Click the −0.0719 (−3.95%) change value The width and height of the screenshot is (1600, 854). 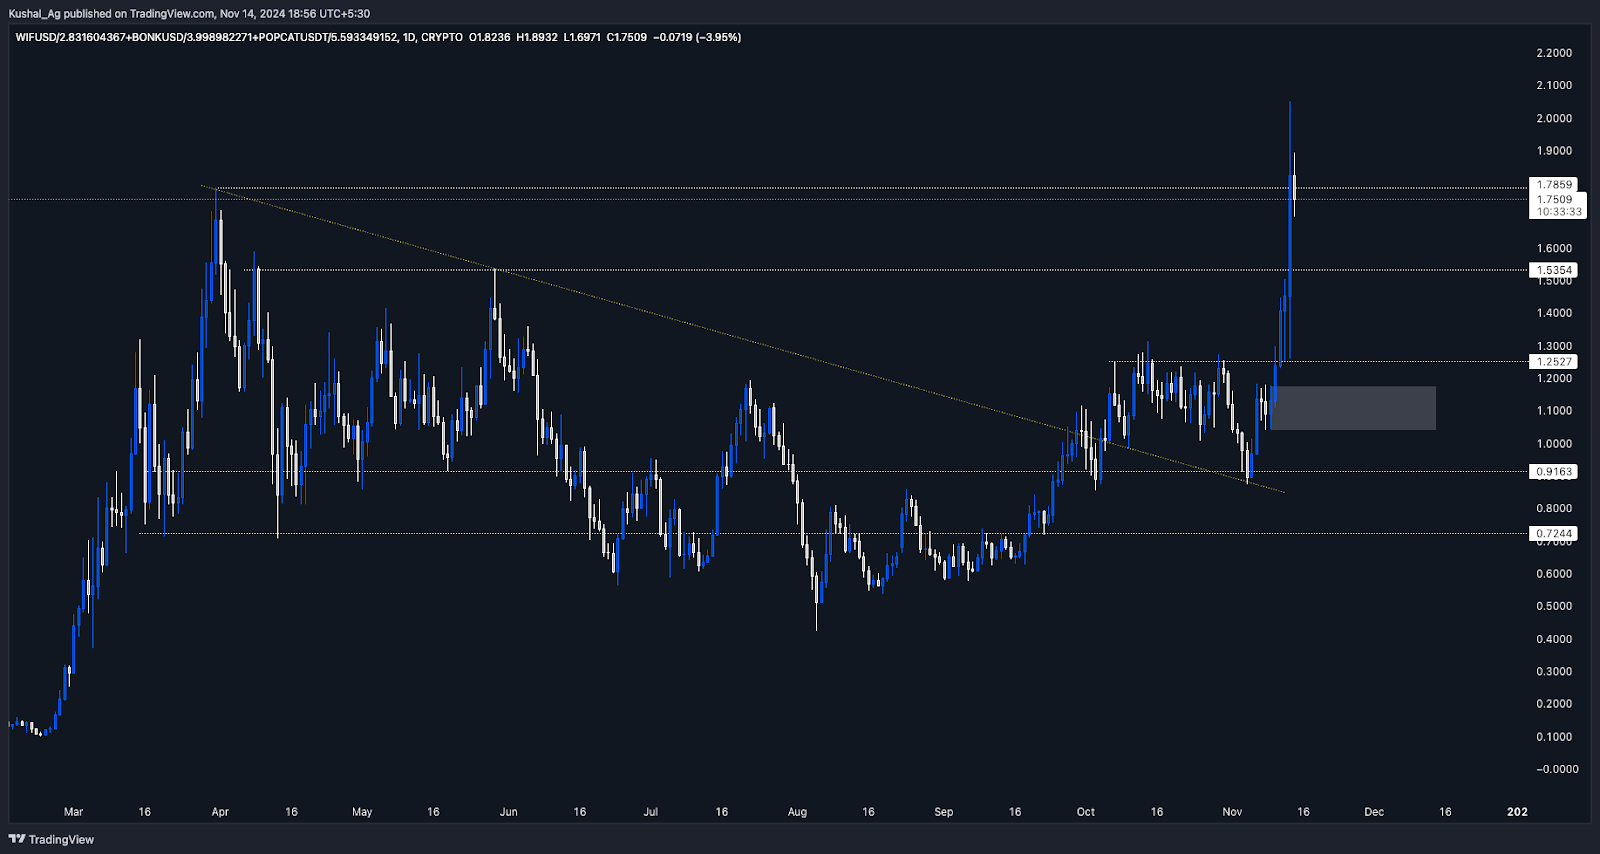click(697, 37)
